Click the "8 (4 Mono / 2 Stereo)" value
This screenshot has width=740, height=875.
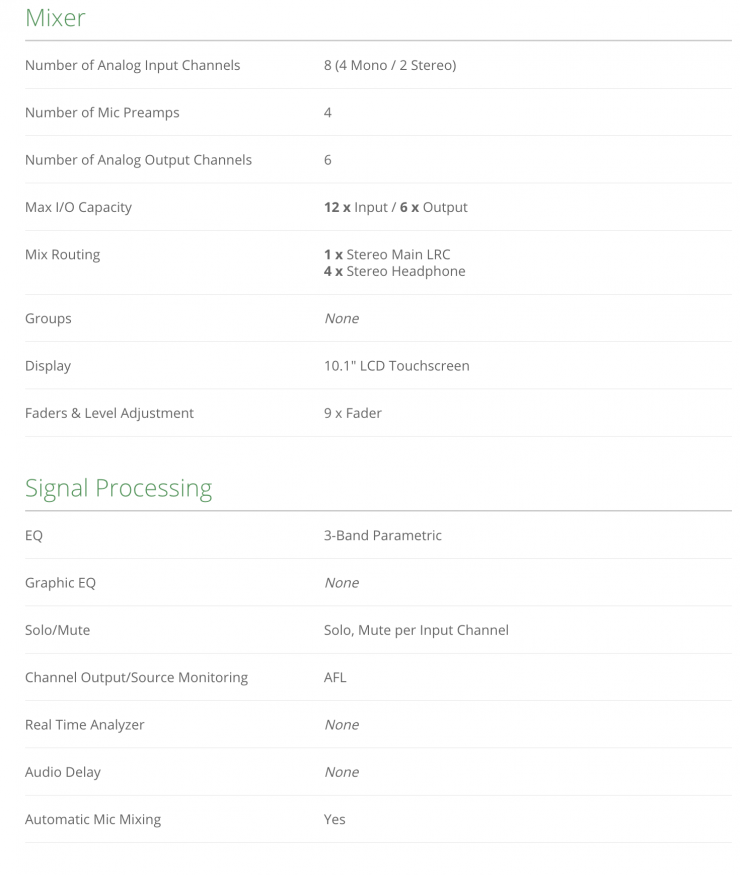click(x=389, y=66)
